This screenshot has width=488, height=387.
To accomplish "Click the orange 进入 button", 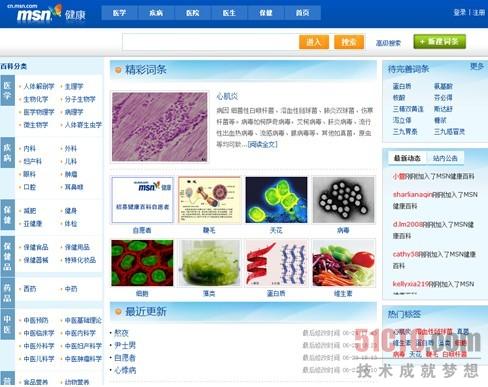I will 314,42.
